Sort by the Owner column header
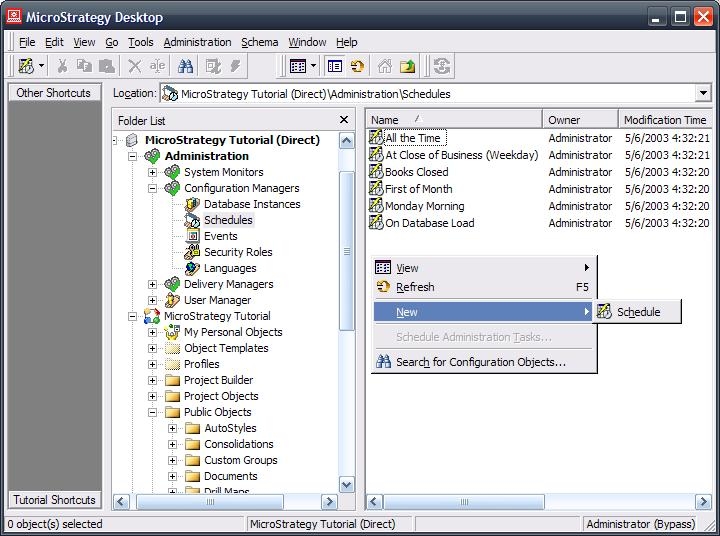The image size is (720, 536). pyautogui.click(x=580, y=120)
